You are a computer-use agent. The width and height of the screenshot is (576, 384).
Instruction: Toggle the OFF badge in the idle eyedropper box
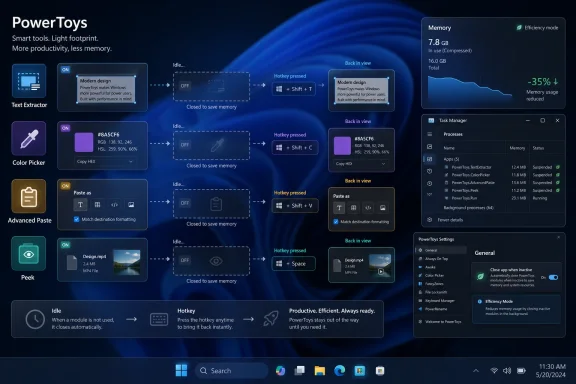[x=185, y=144]
